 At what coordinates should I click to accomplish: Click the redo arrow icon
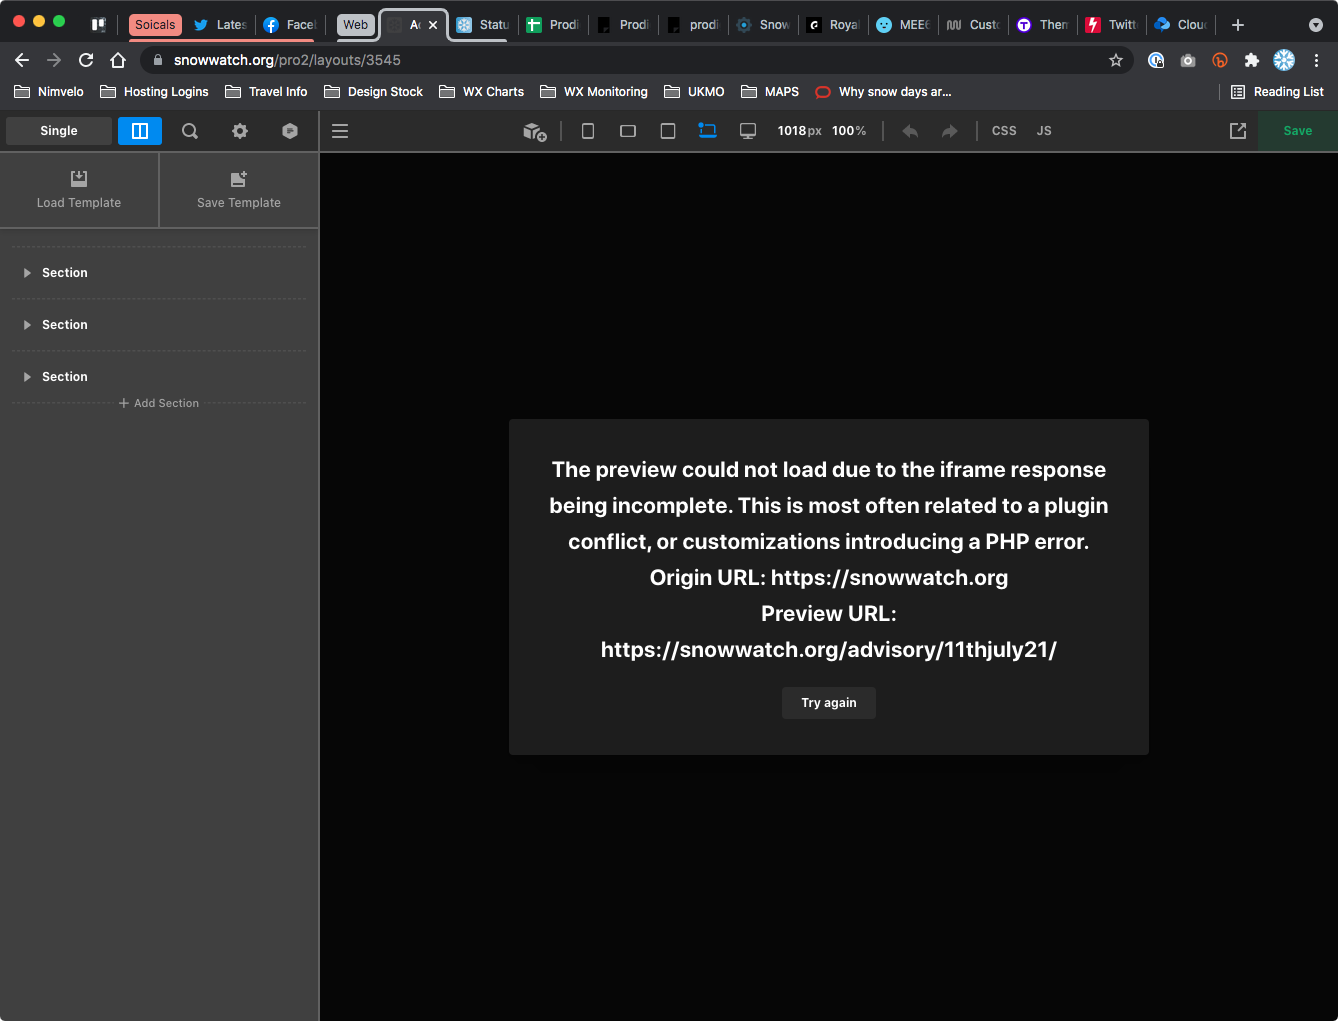[950, 131]
